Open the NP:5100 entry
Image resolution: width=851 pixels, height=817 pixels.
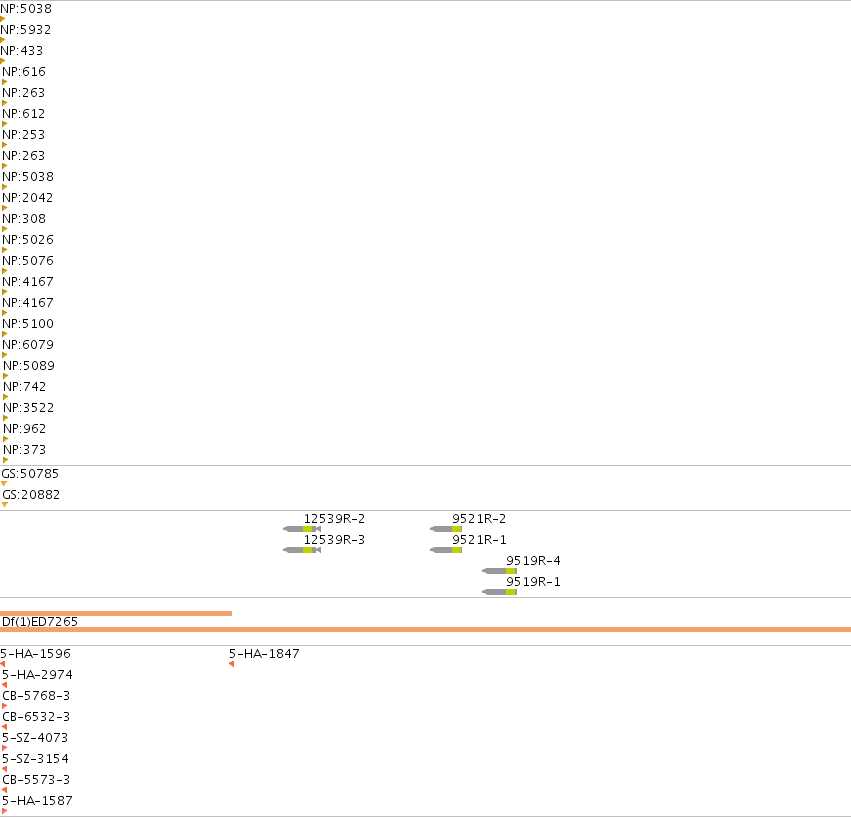click(x=28, y=324)
